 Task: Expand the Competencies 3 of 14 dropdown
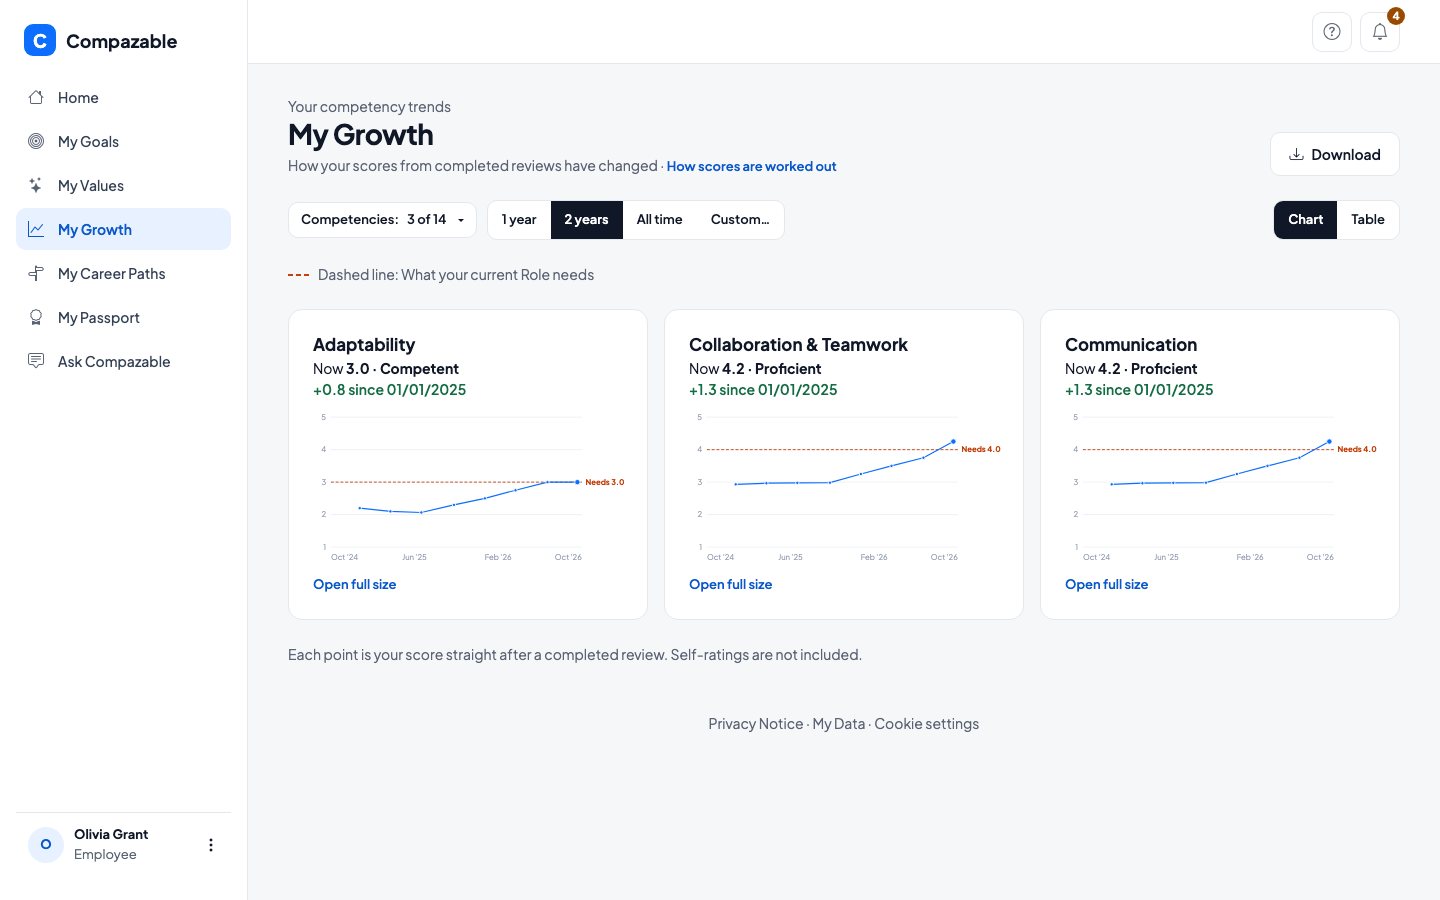(x=382, y=220)
